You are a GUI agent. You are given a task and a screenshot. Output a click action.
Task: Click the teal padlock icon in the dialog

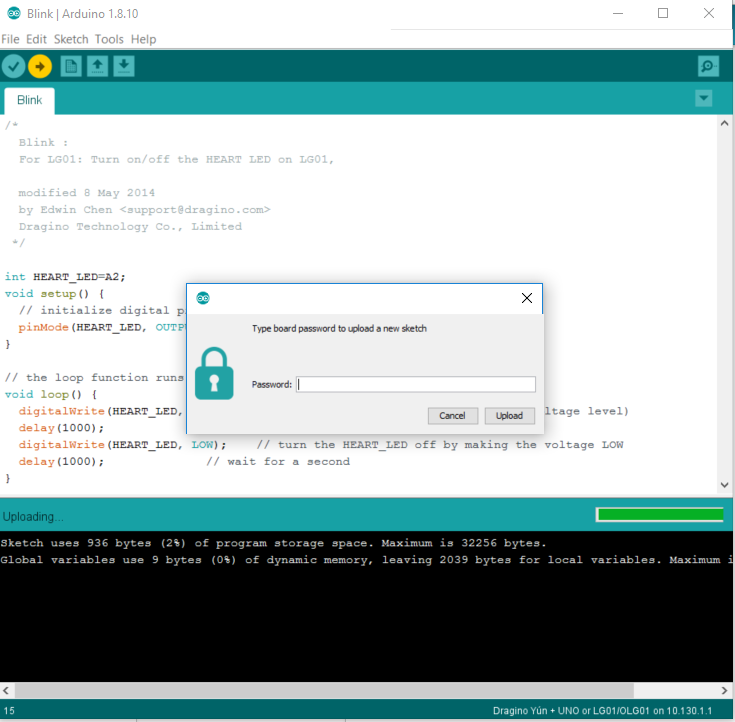[214, 374]
